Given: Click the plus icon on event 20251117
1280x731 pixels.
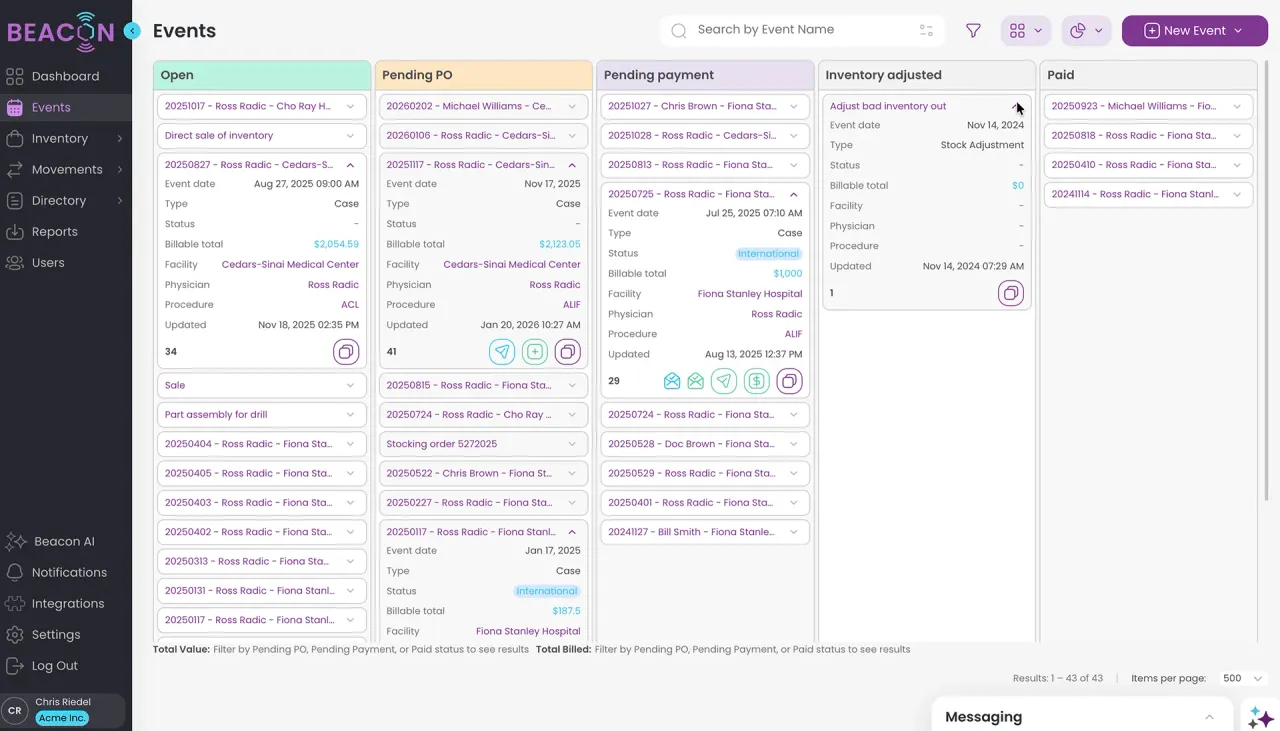Looking at the screenshot, I should coord(535,352).
